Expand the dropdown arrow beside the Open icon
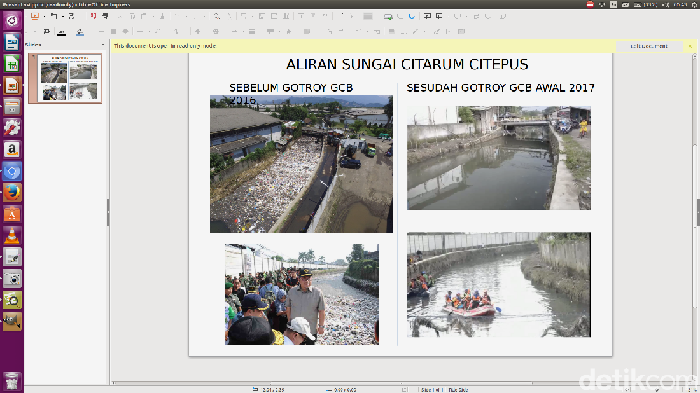The height and width of the screenshot is (393, 700). tap(63, 17)
